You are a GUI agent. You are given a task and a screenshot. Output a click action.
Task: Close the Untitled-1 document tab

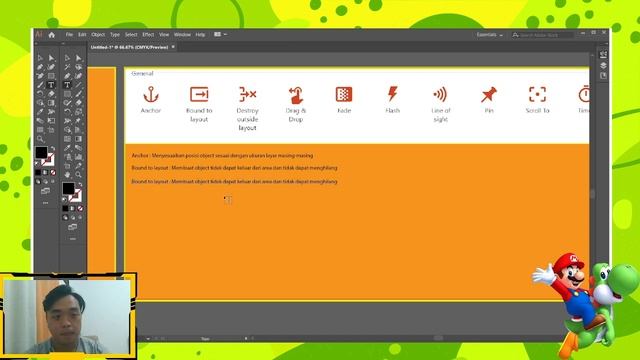pyautogui.click(x=173, y=47)
